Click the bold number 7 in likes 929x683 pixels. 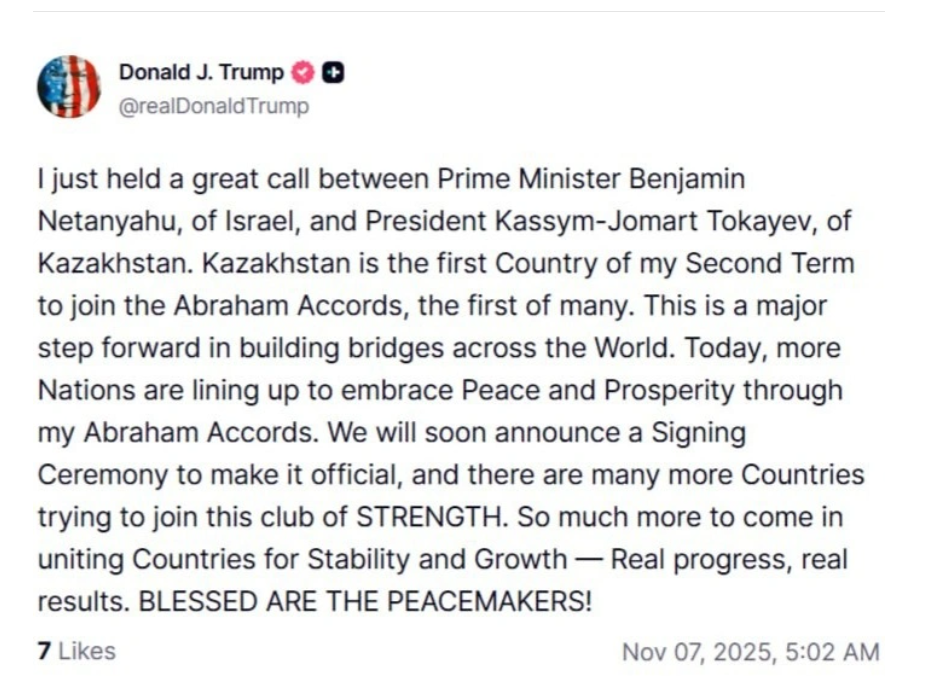(x=44, y=651)
